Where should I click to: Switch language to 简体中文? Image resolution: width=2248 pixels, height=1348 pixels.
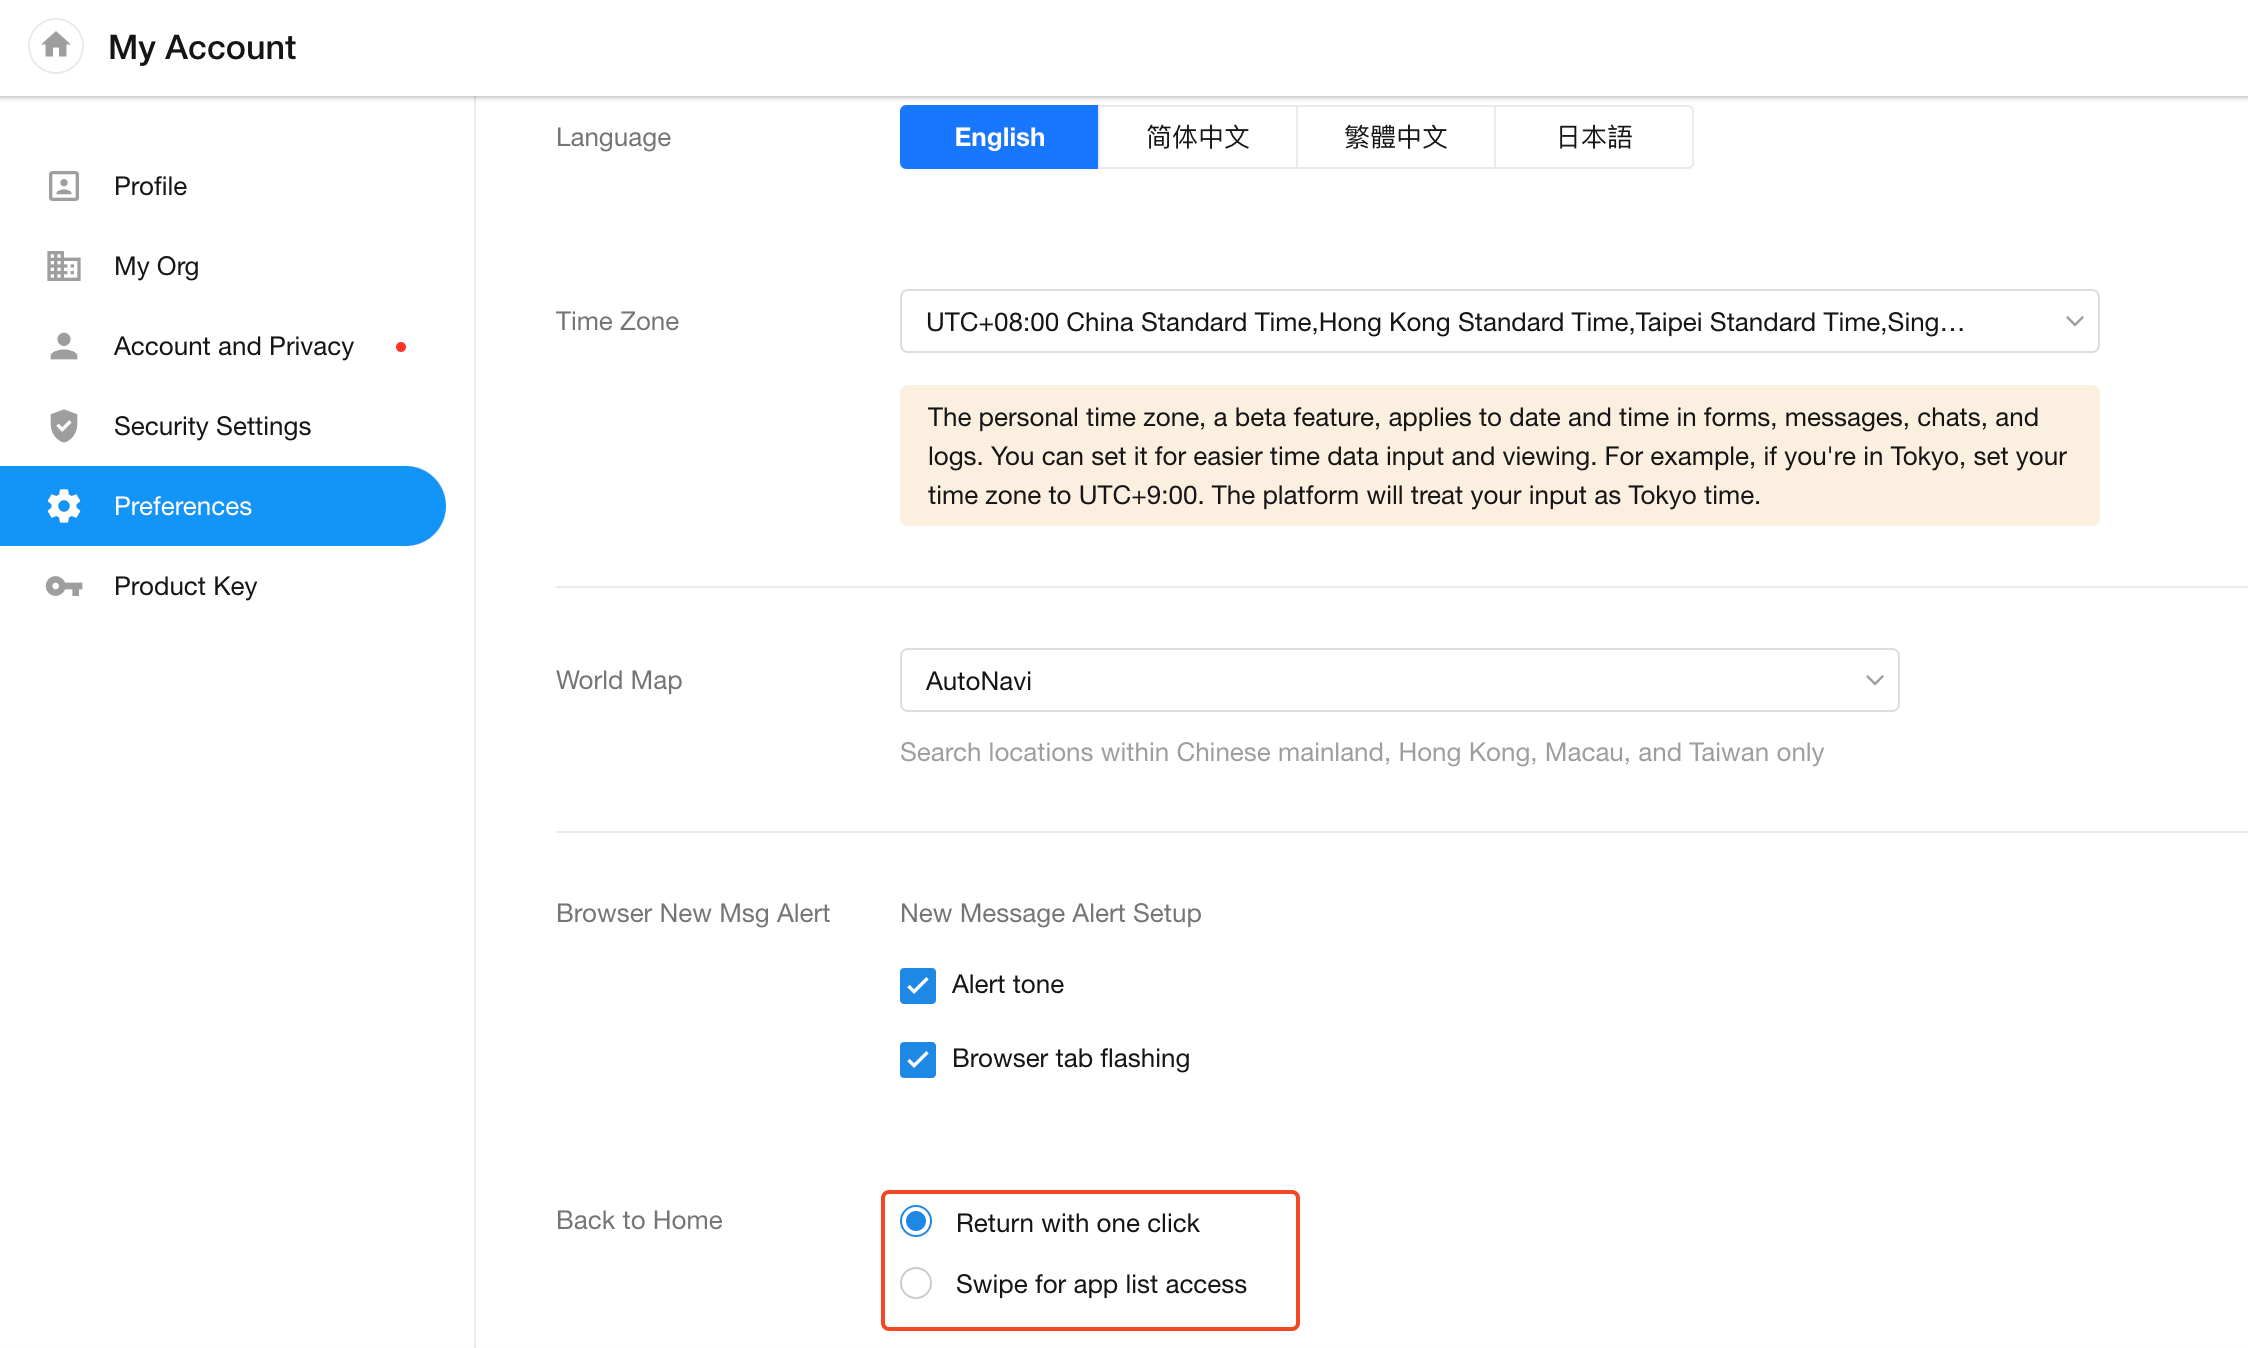coord(1197,137)
